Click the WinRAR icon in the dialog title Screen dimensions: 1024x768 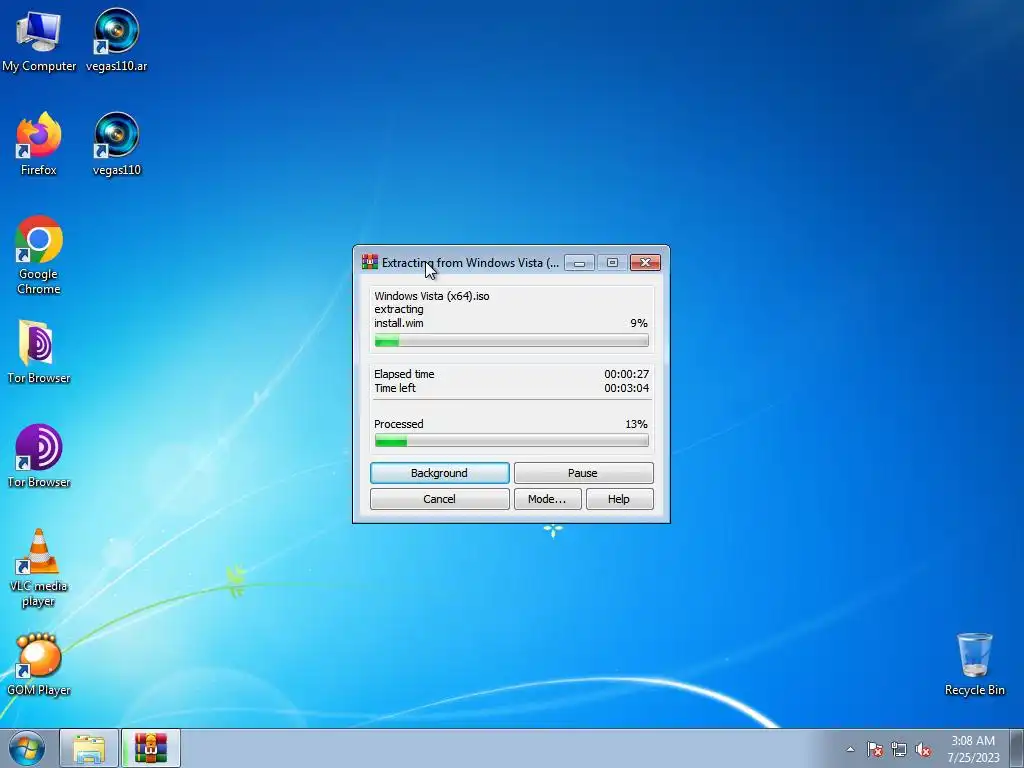pos(370,262)
